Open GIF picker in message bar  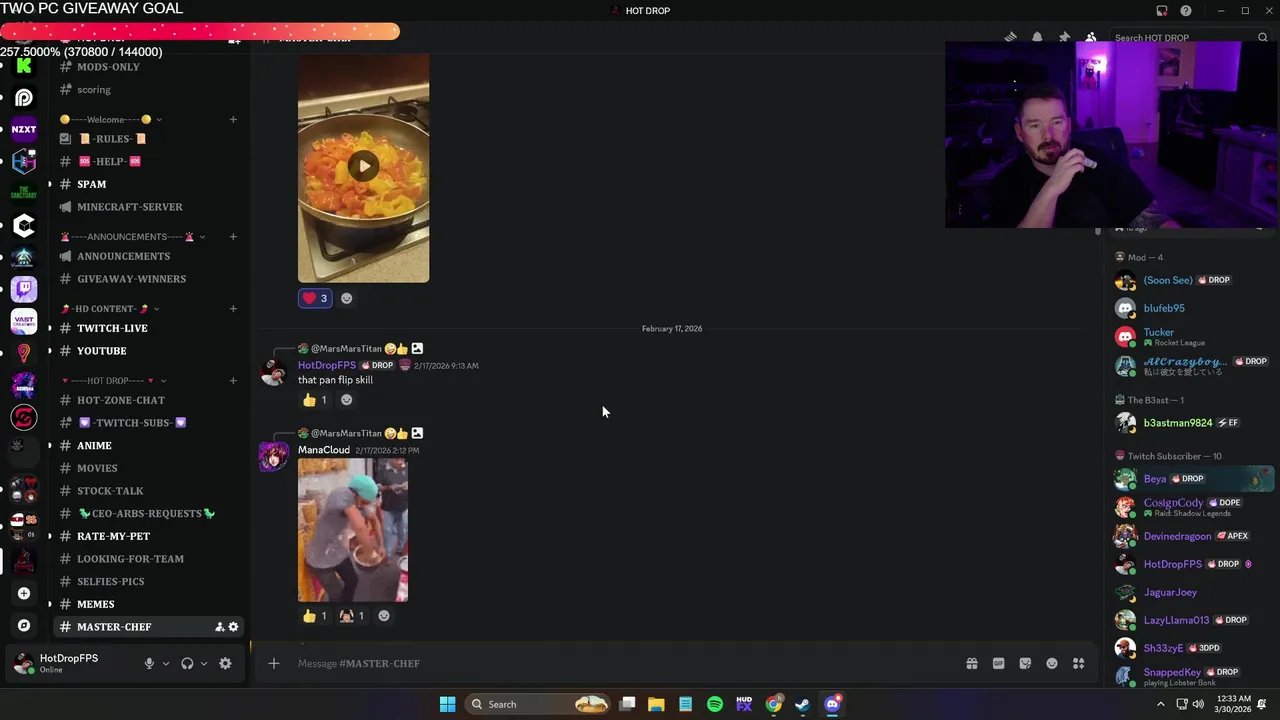[x=998, y=663]
